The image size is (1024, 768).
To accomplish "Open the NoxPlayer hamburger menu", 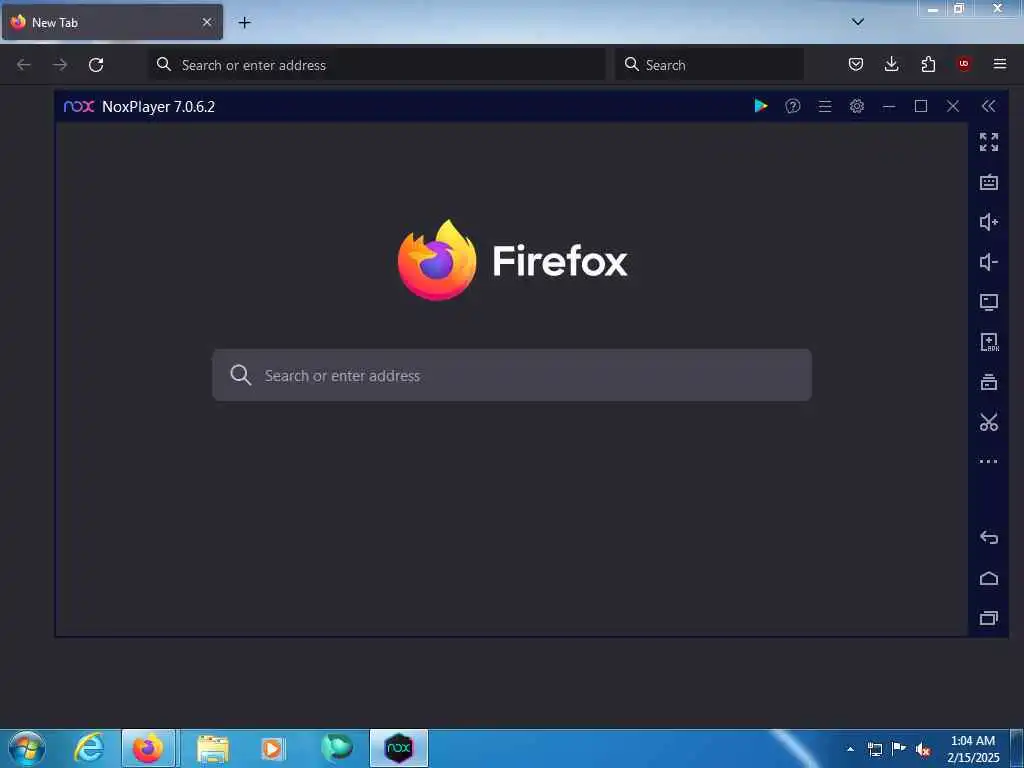I will coord(825,106).
